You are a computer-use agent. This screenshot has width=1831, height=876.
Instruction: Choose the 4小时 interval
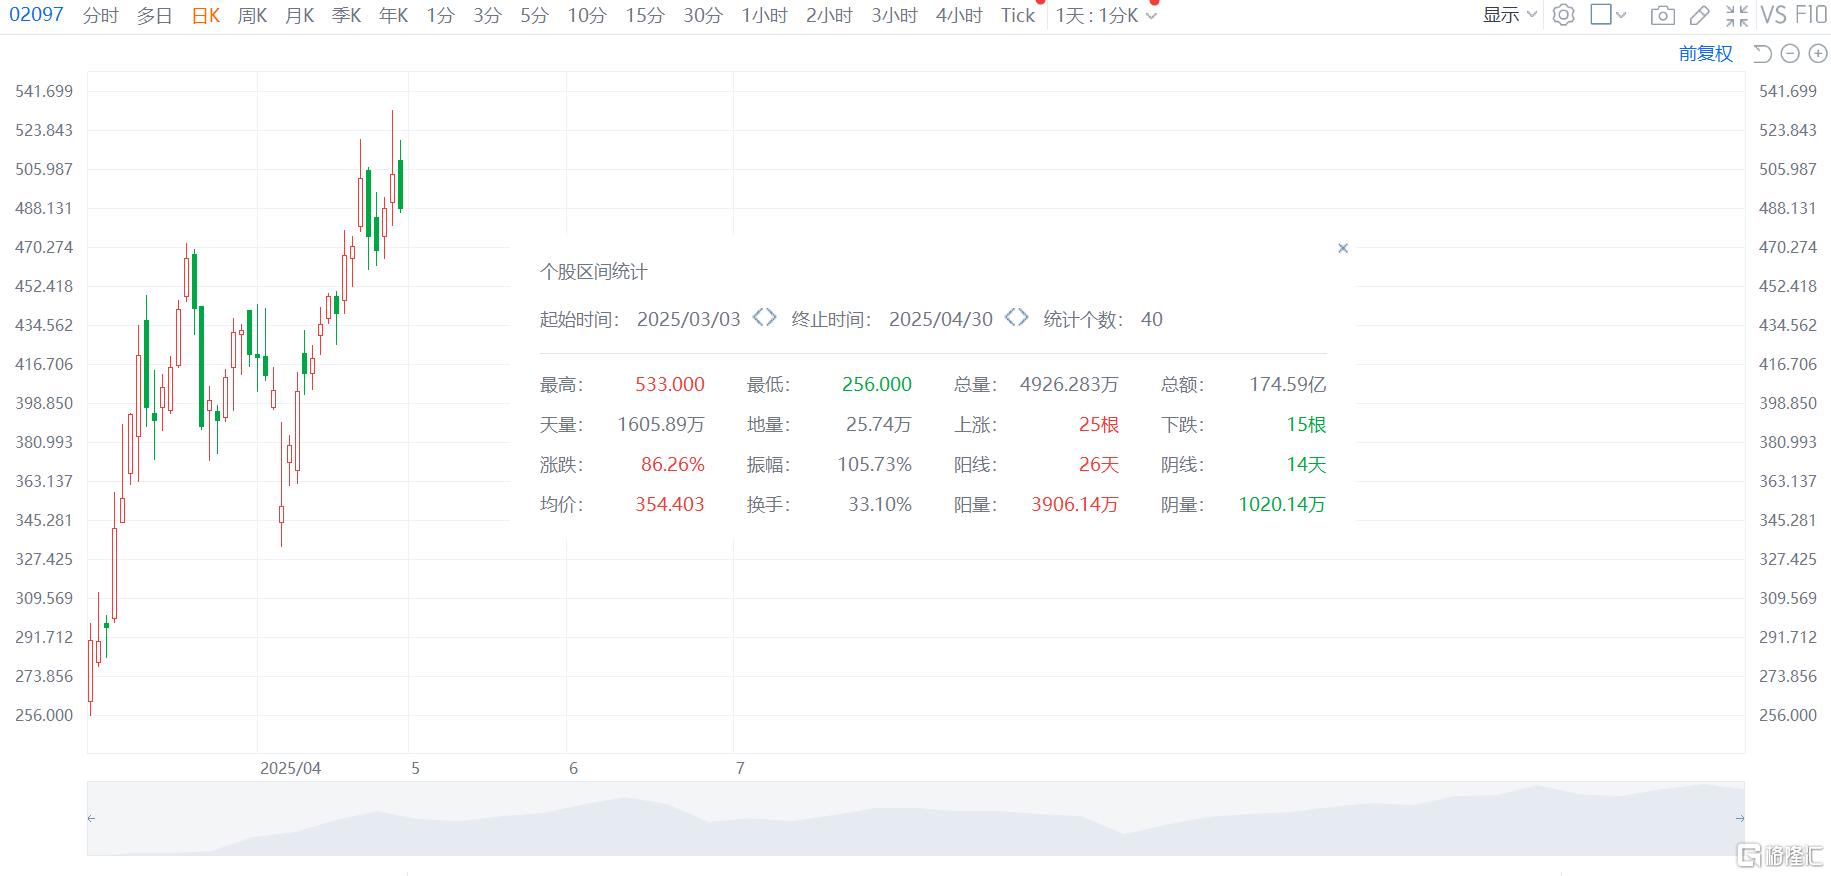point(959,15)
